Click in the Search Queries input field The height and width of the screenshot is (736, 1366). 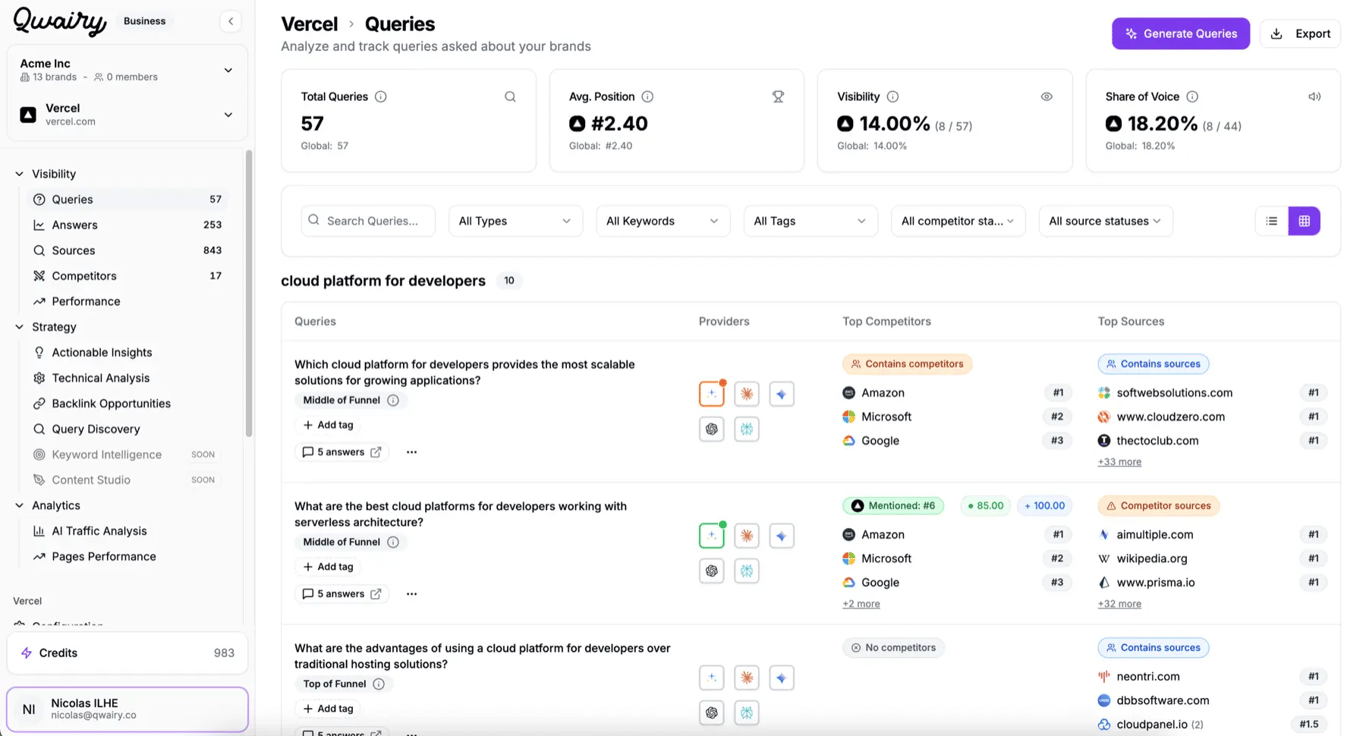(x=375, y=220)
